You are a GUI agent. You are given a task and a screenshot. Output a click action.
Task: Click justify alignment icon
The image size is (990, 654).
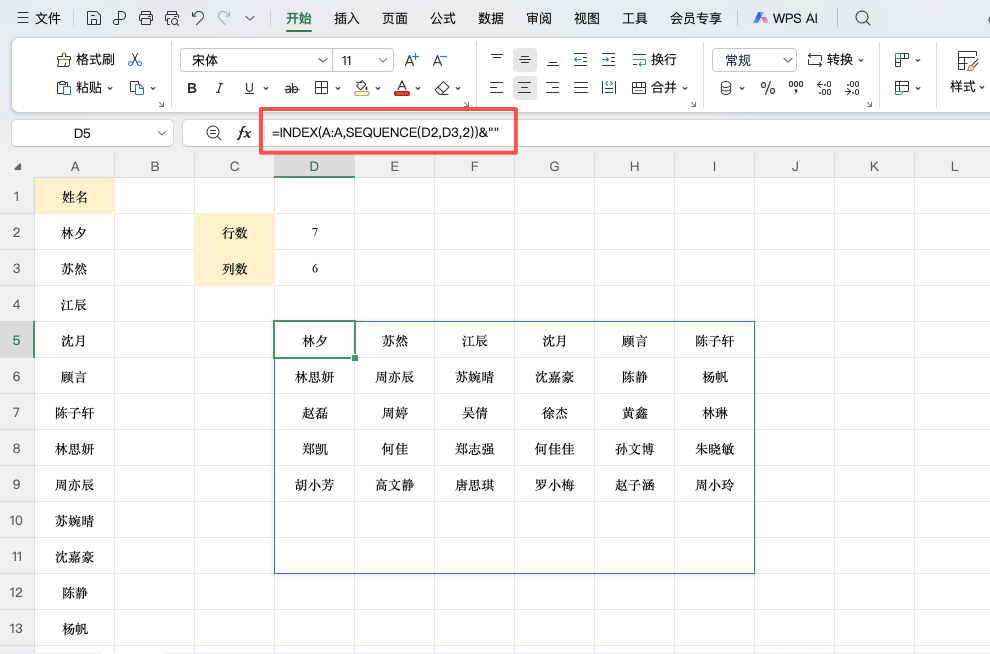(580, 88)
